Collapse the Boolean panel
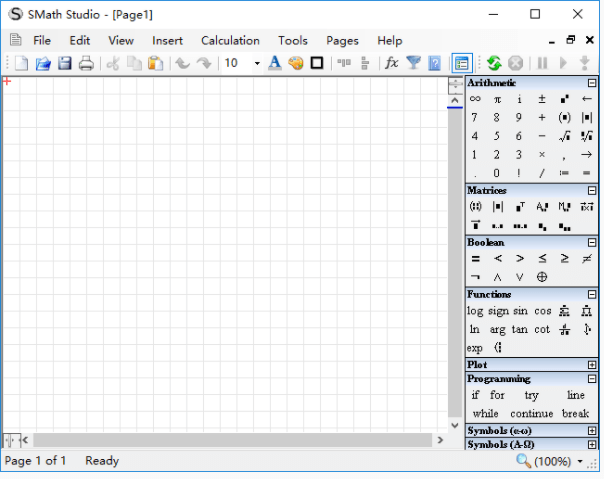The image size is (604, 479). [592, 242]
